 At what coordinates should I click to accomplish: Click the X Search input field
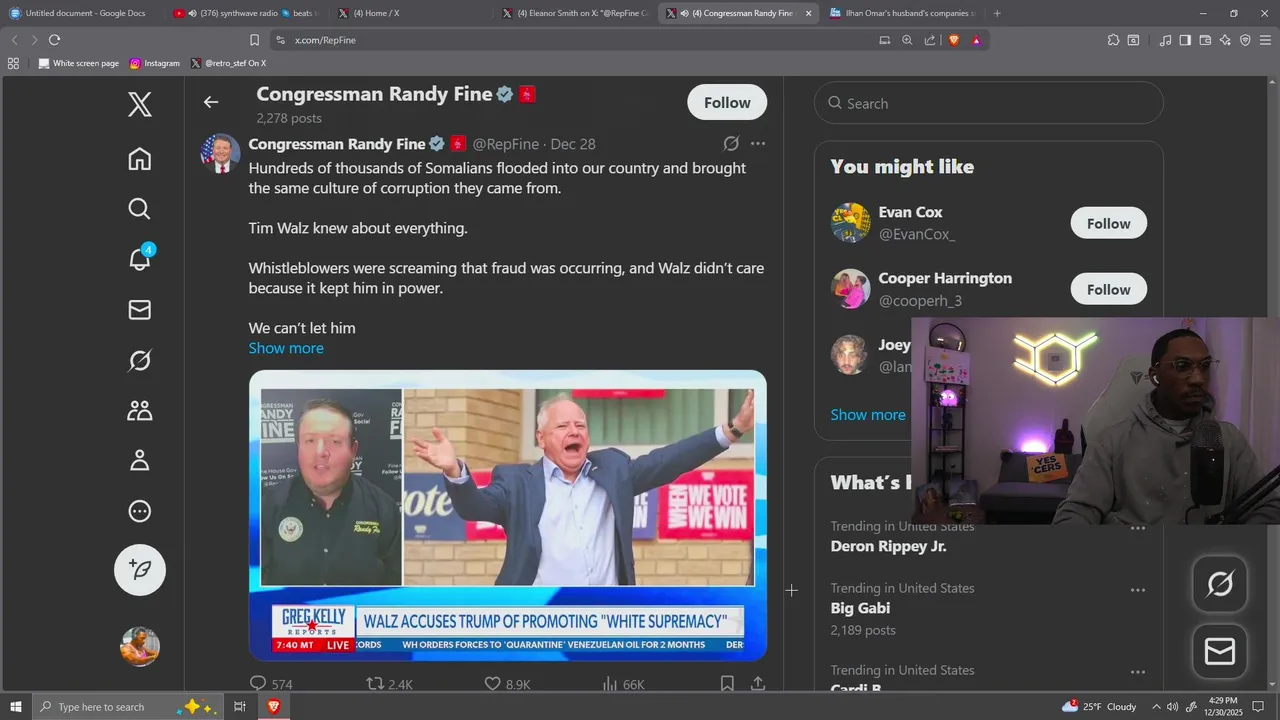(989, 103)
